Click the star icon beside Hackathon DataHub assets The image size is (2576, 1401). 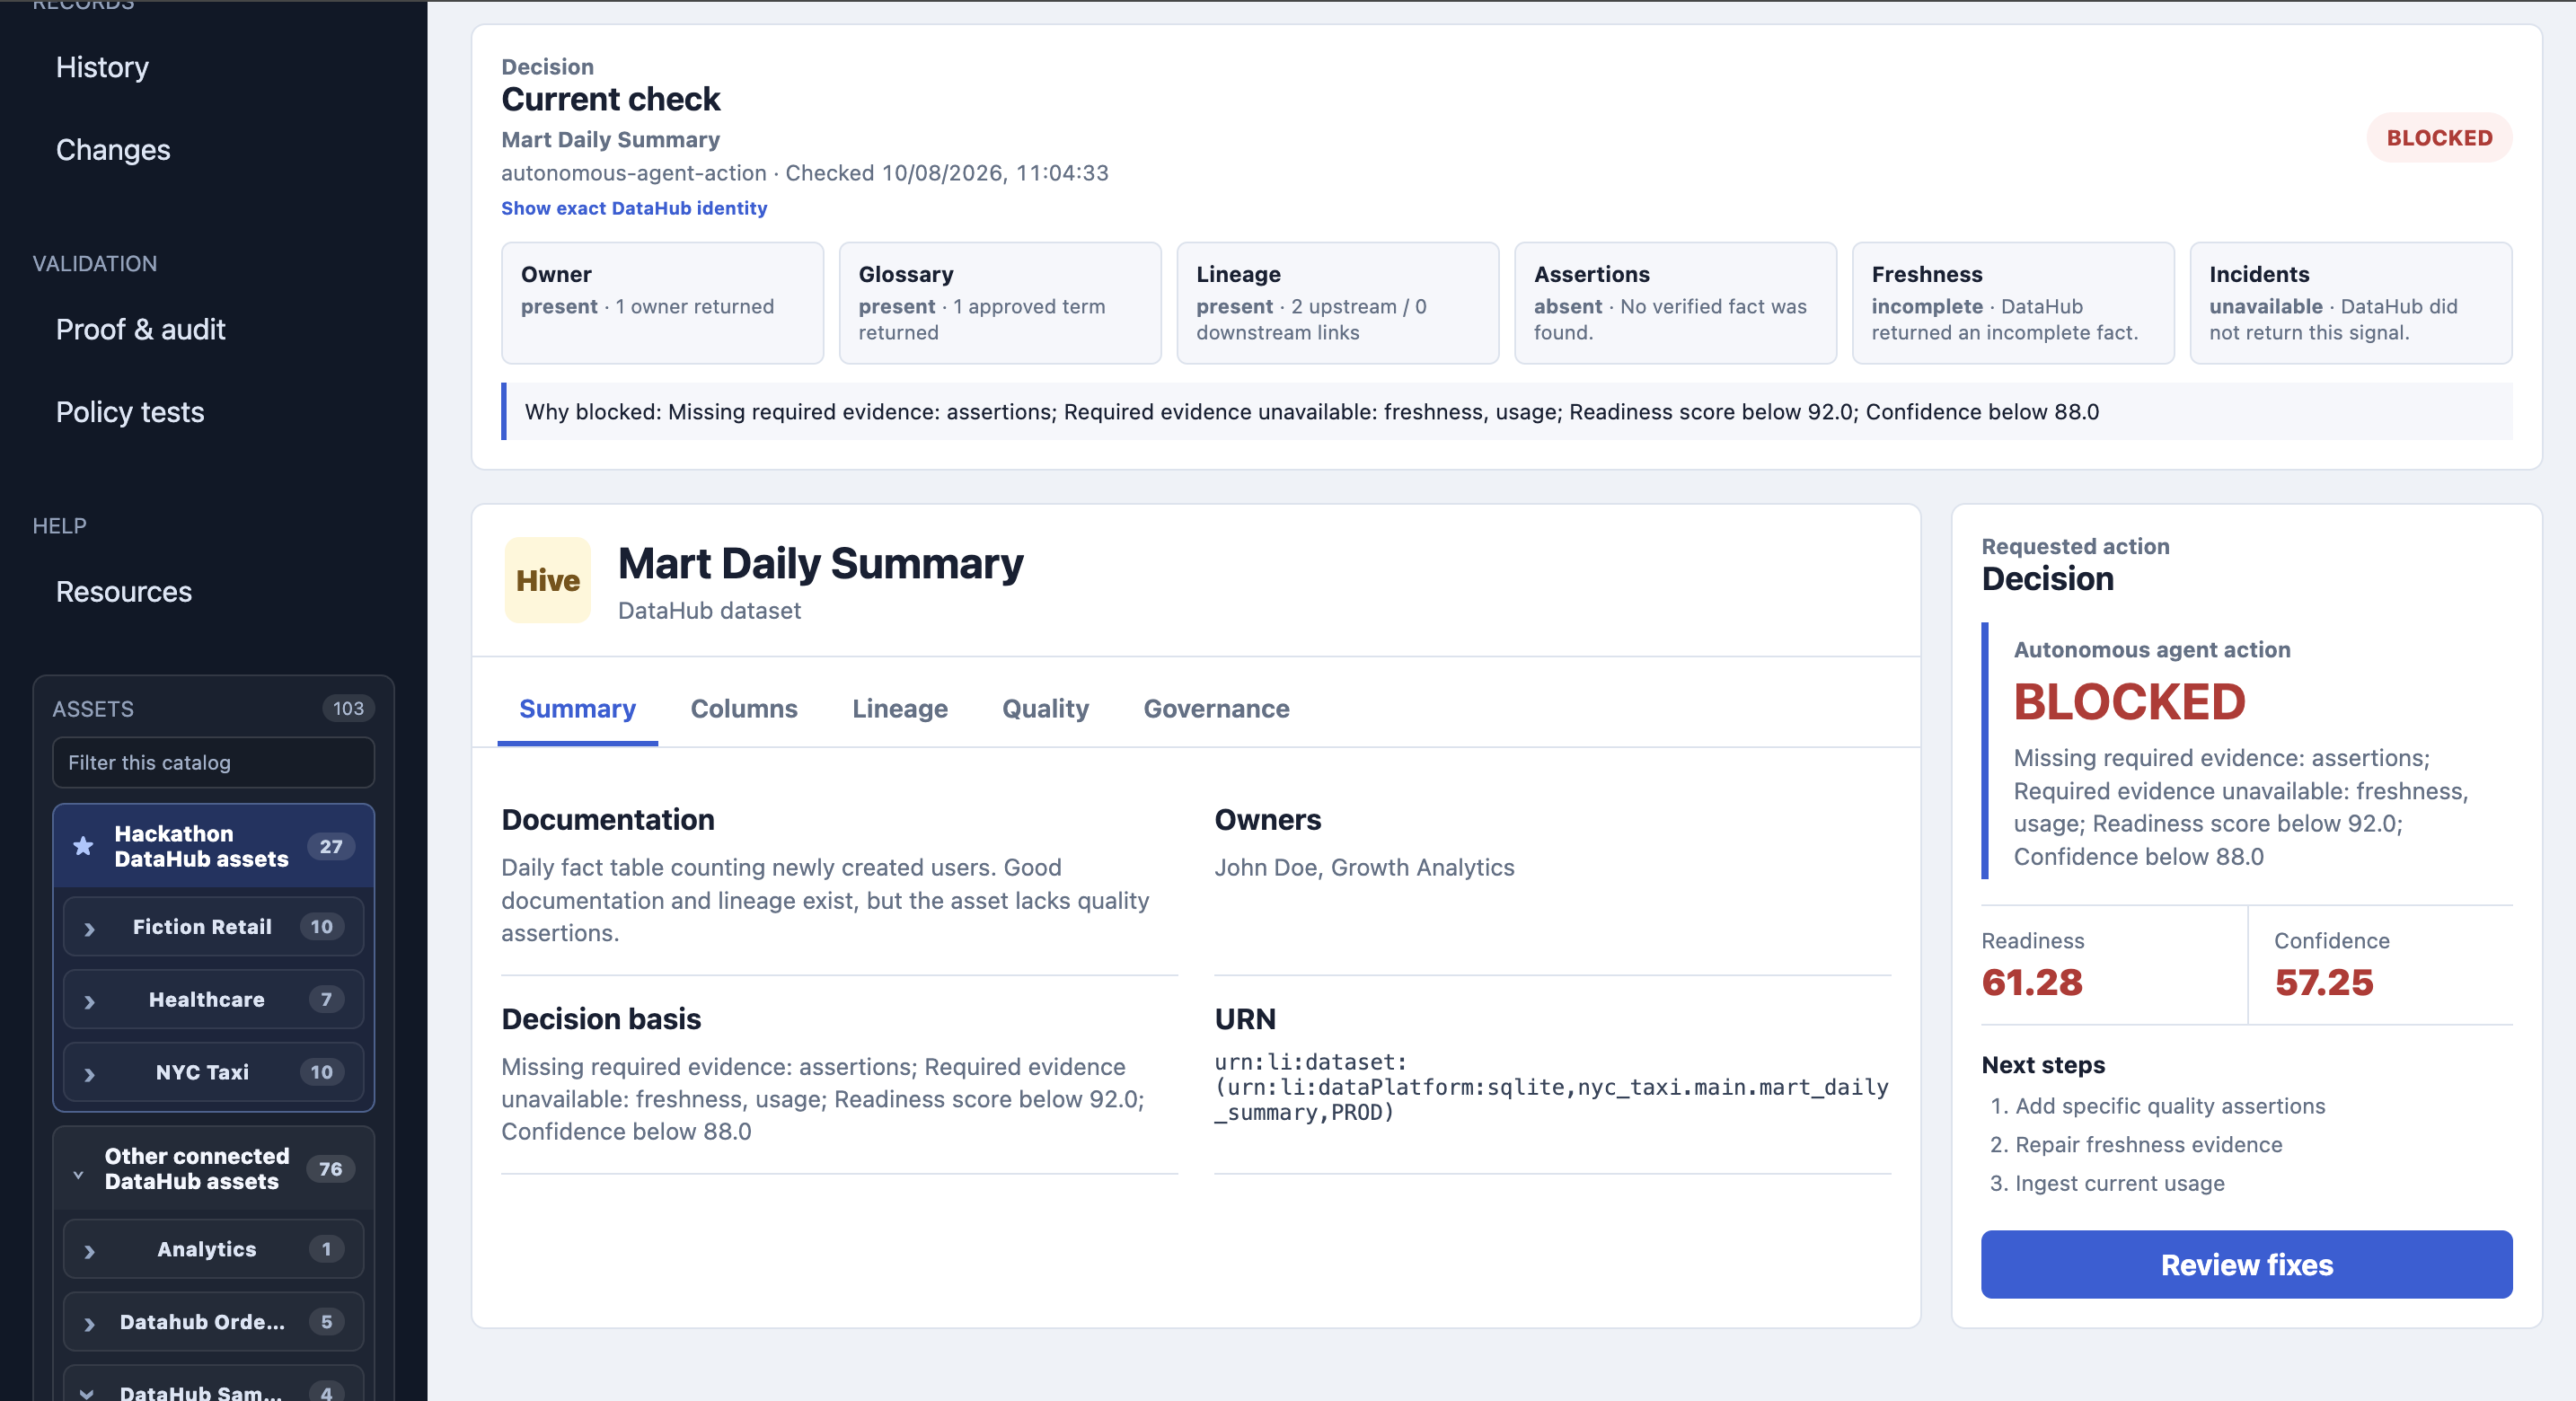(x=83, y=846)
